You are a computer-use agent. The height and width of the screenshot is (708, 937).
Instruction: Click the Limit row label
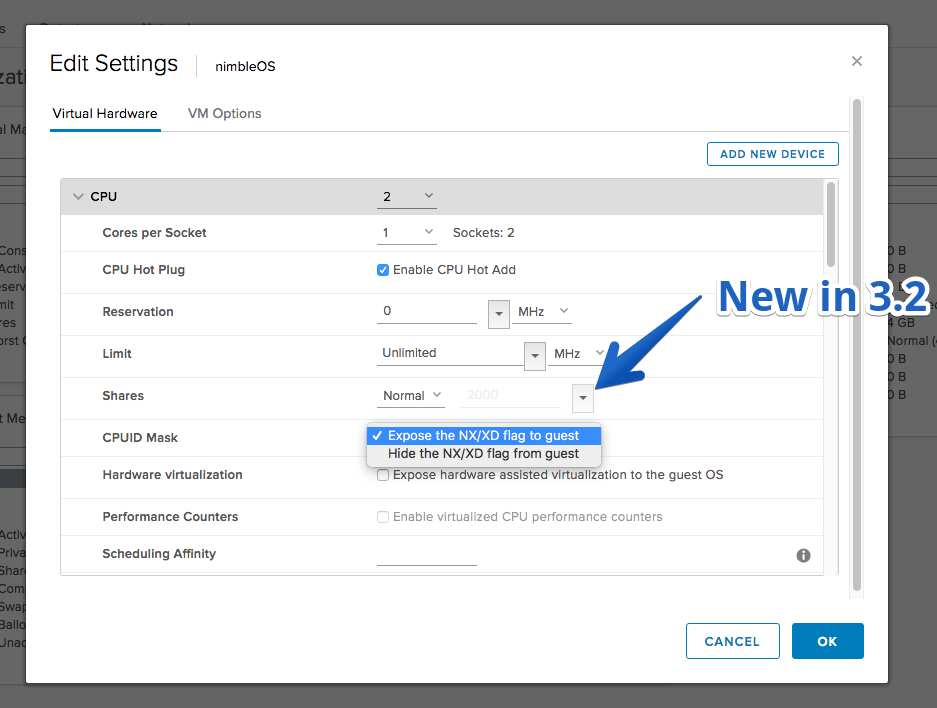117,354
